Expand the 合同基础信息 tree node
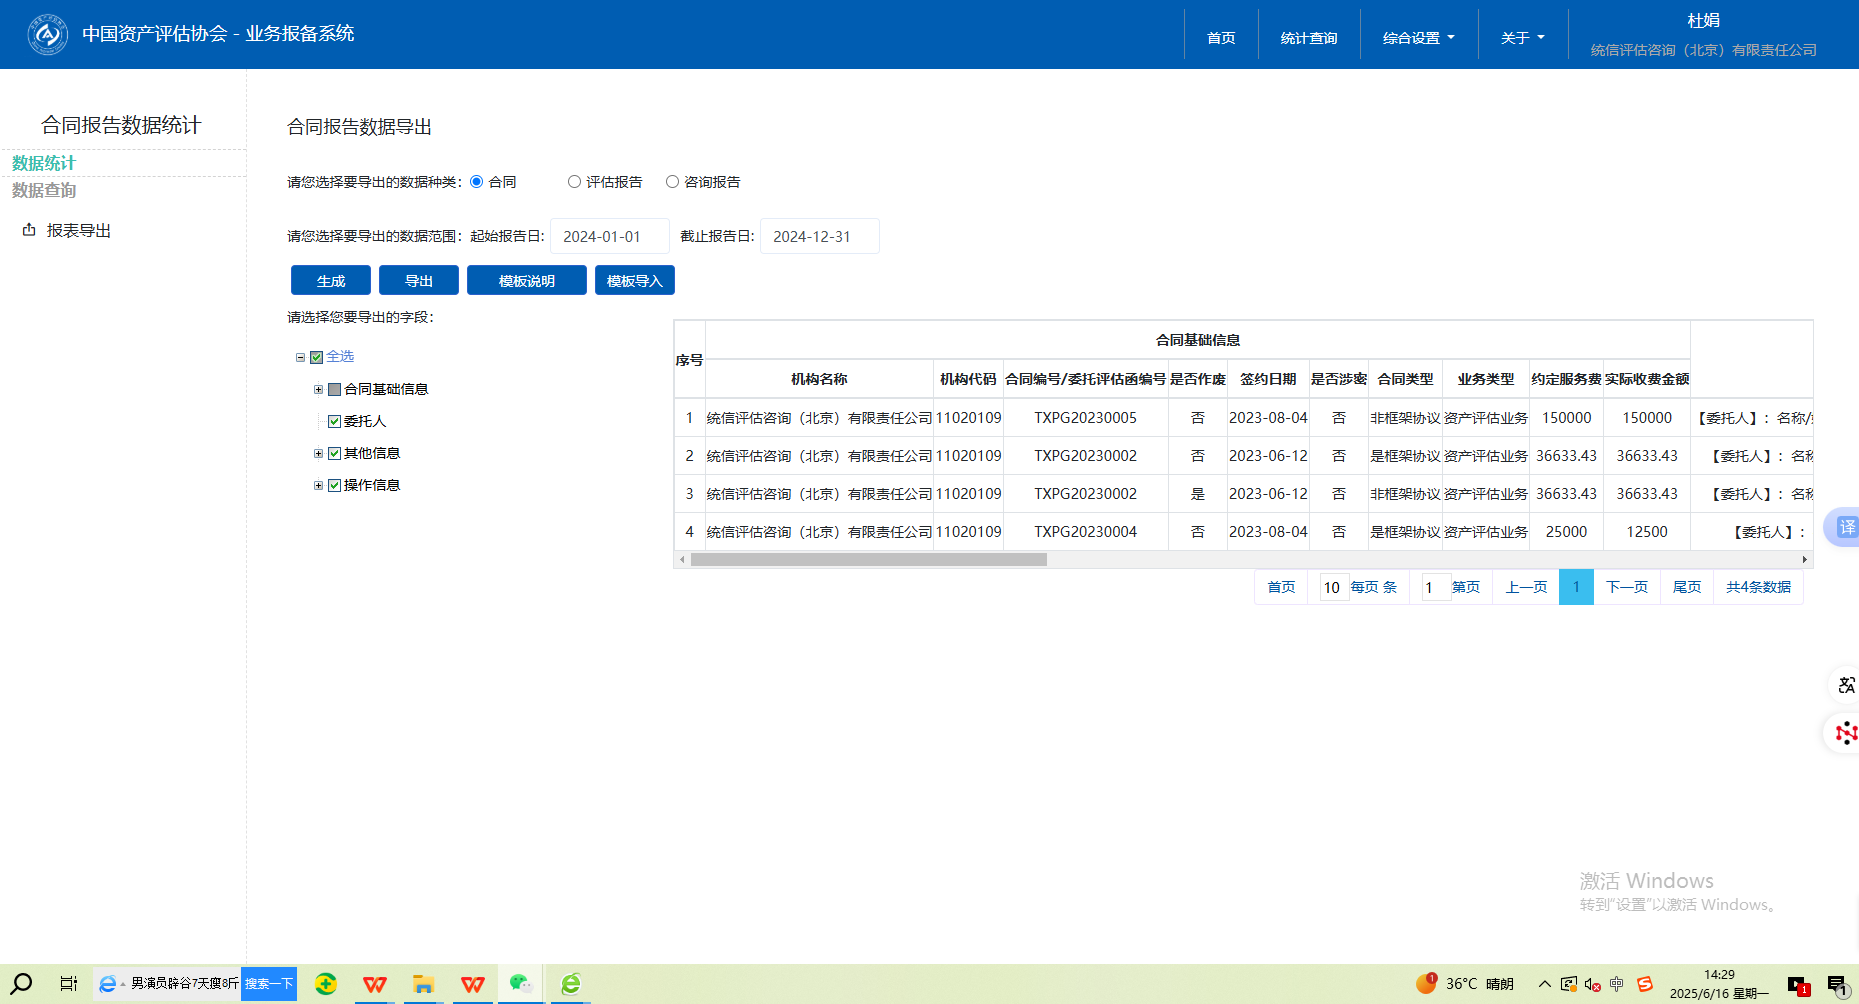The image size is (1859, 1004). [318, 390]
